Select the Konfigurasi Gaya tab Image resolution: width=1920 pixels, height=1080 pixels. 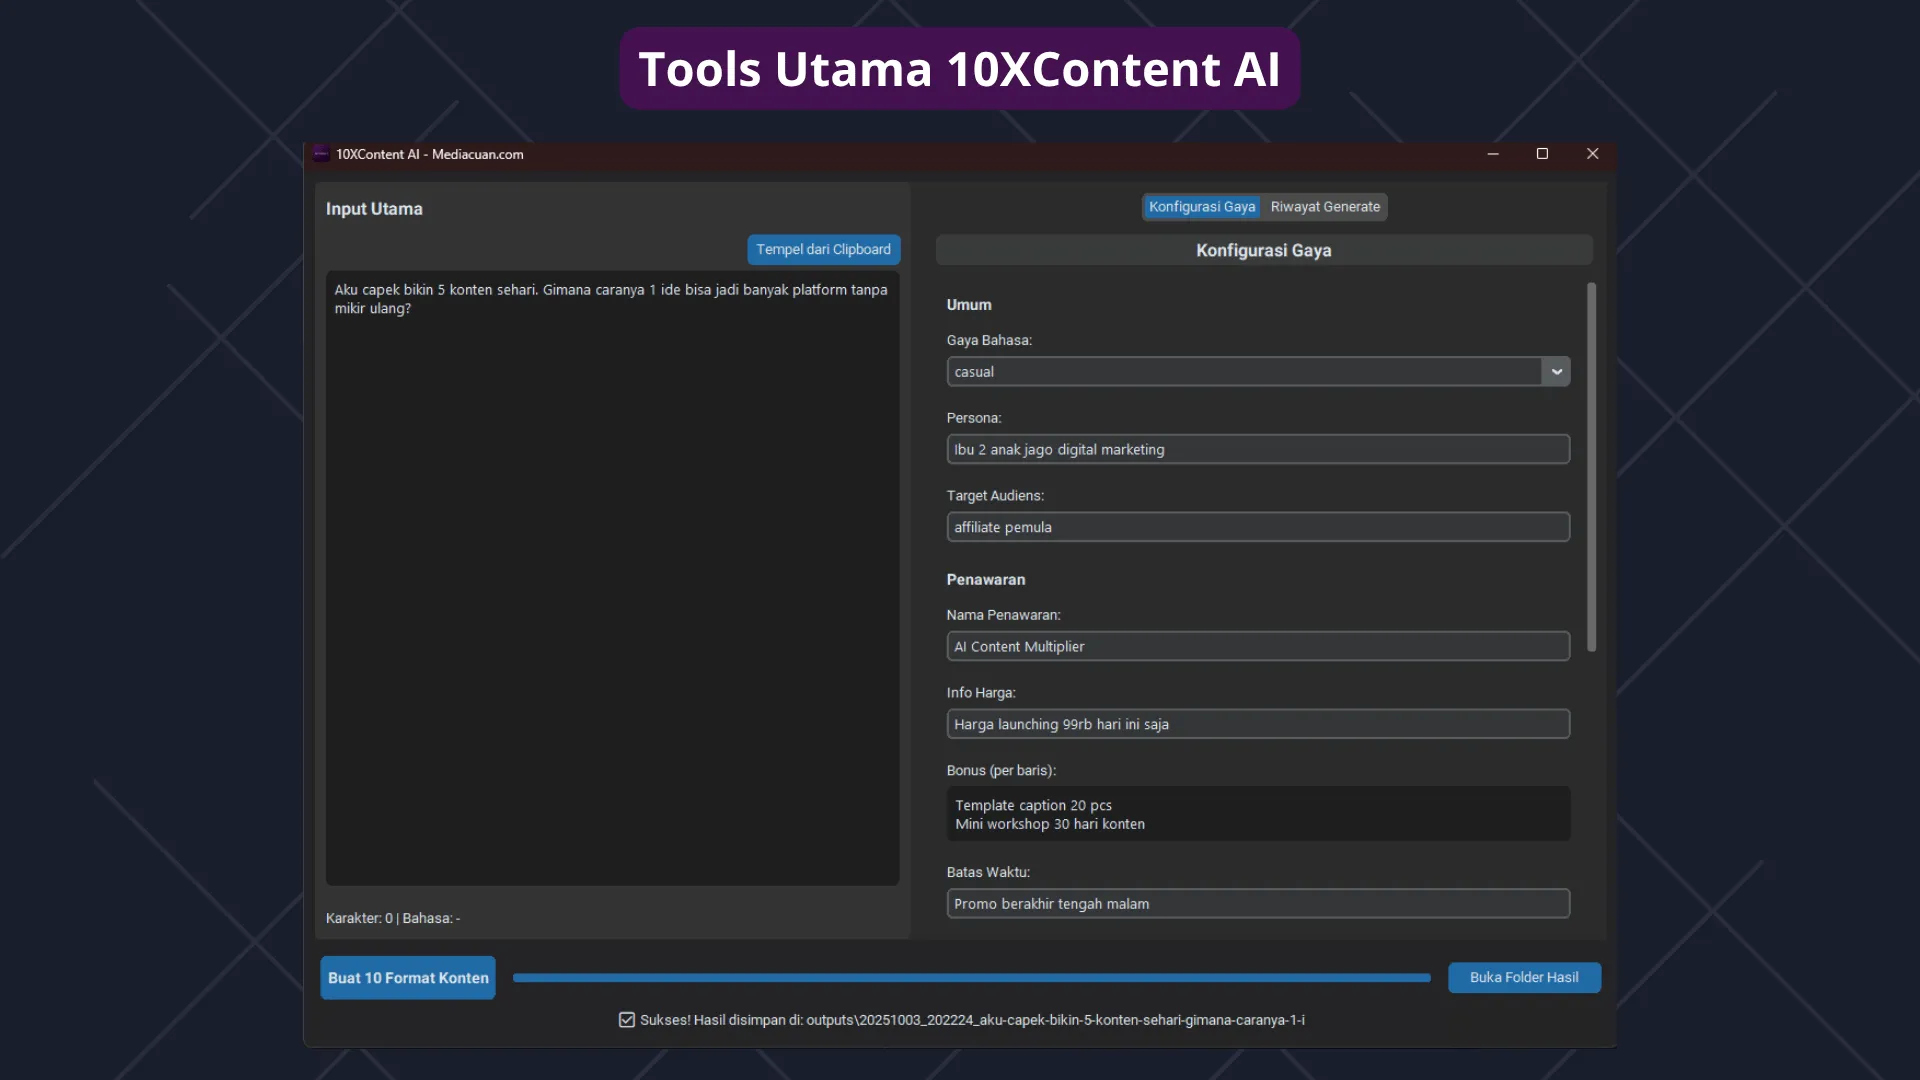click(1202, 207)
